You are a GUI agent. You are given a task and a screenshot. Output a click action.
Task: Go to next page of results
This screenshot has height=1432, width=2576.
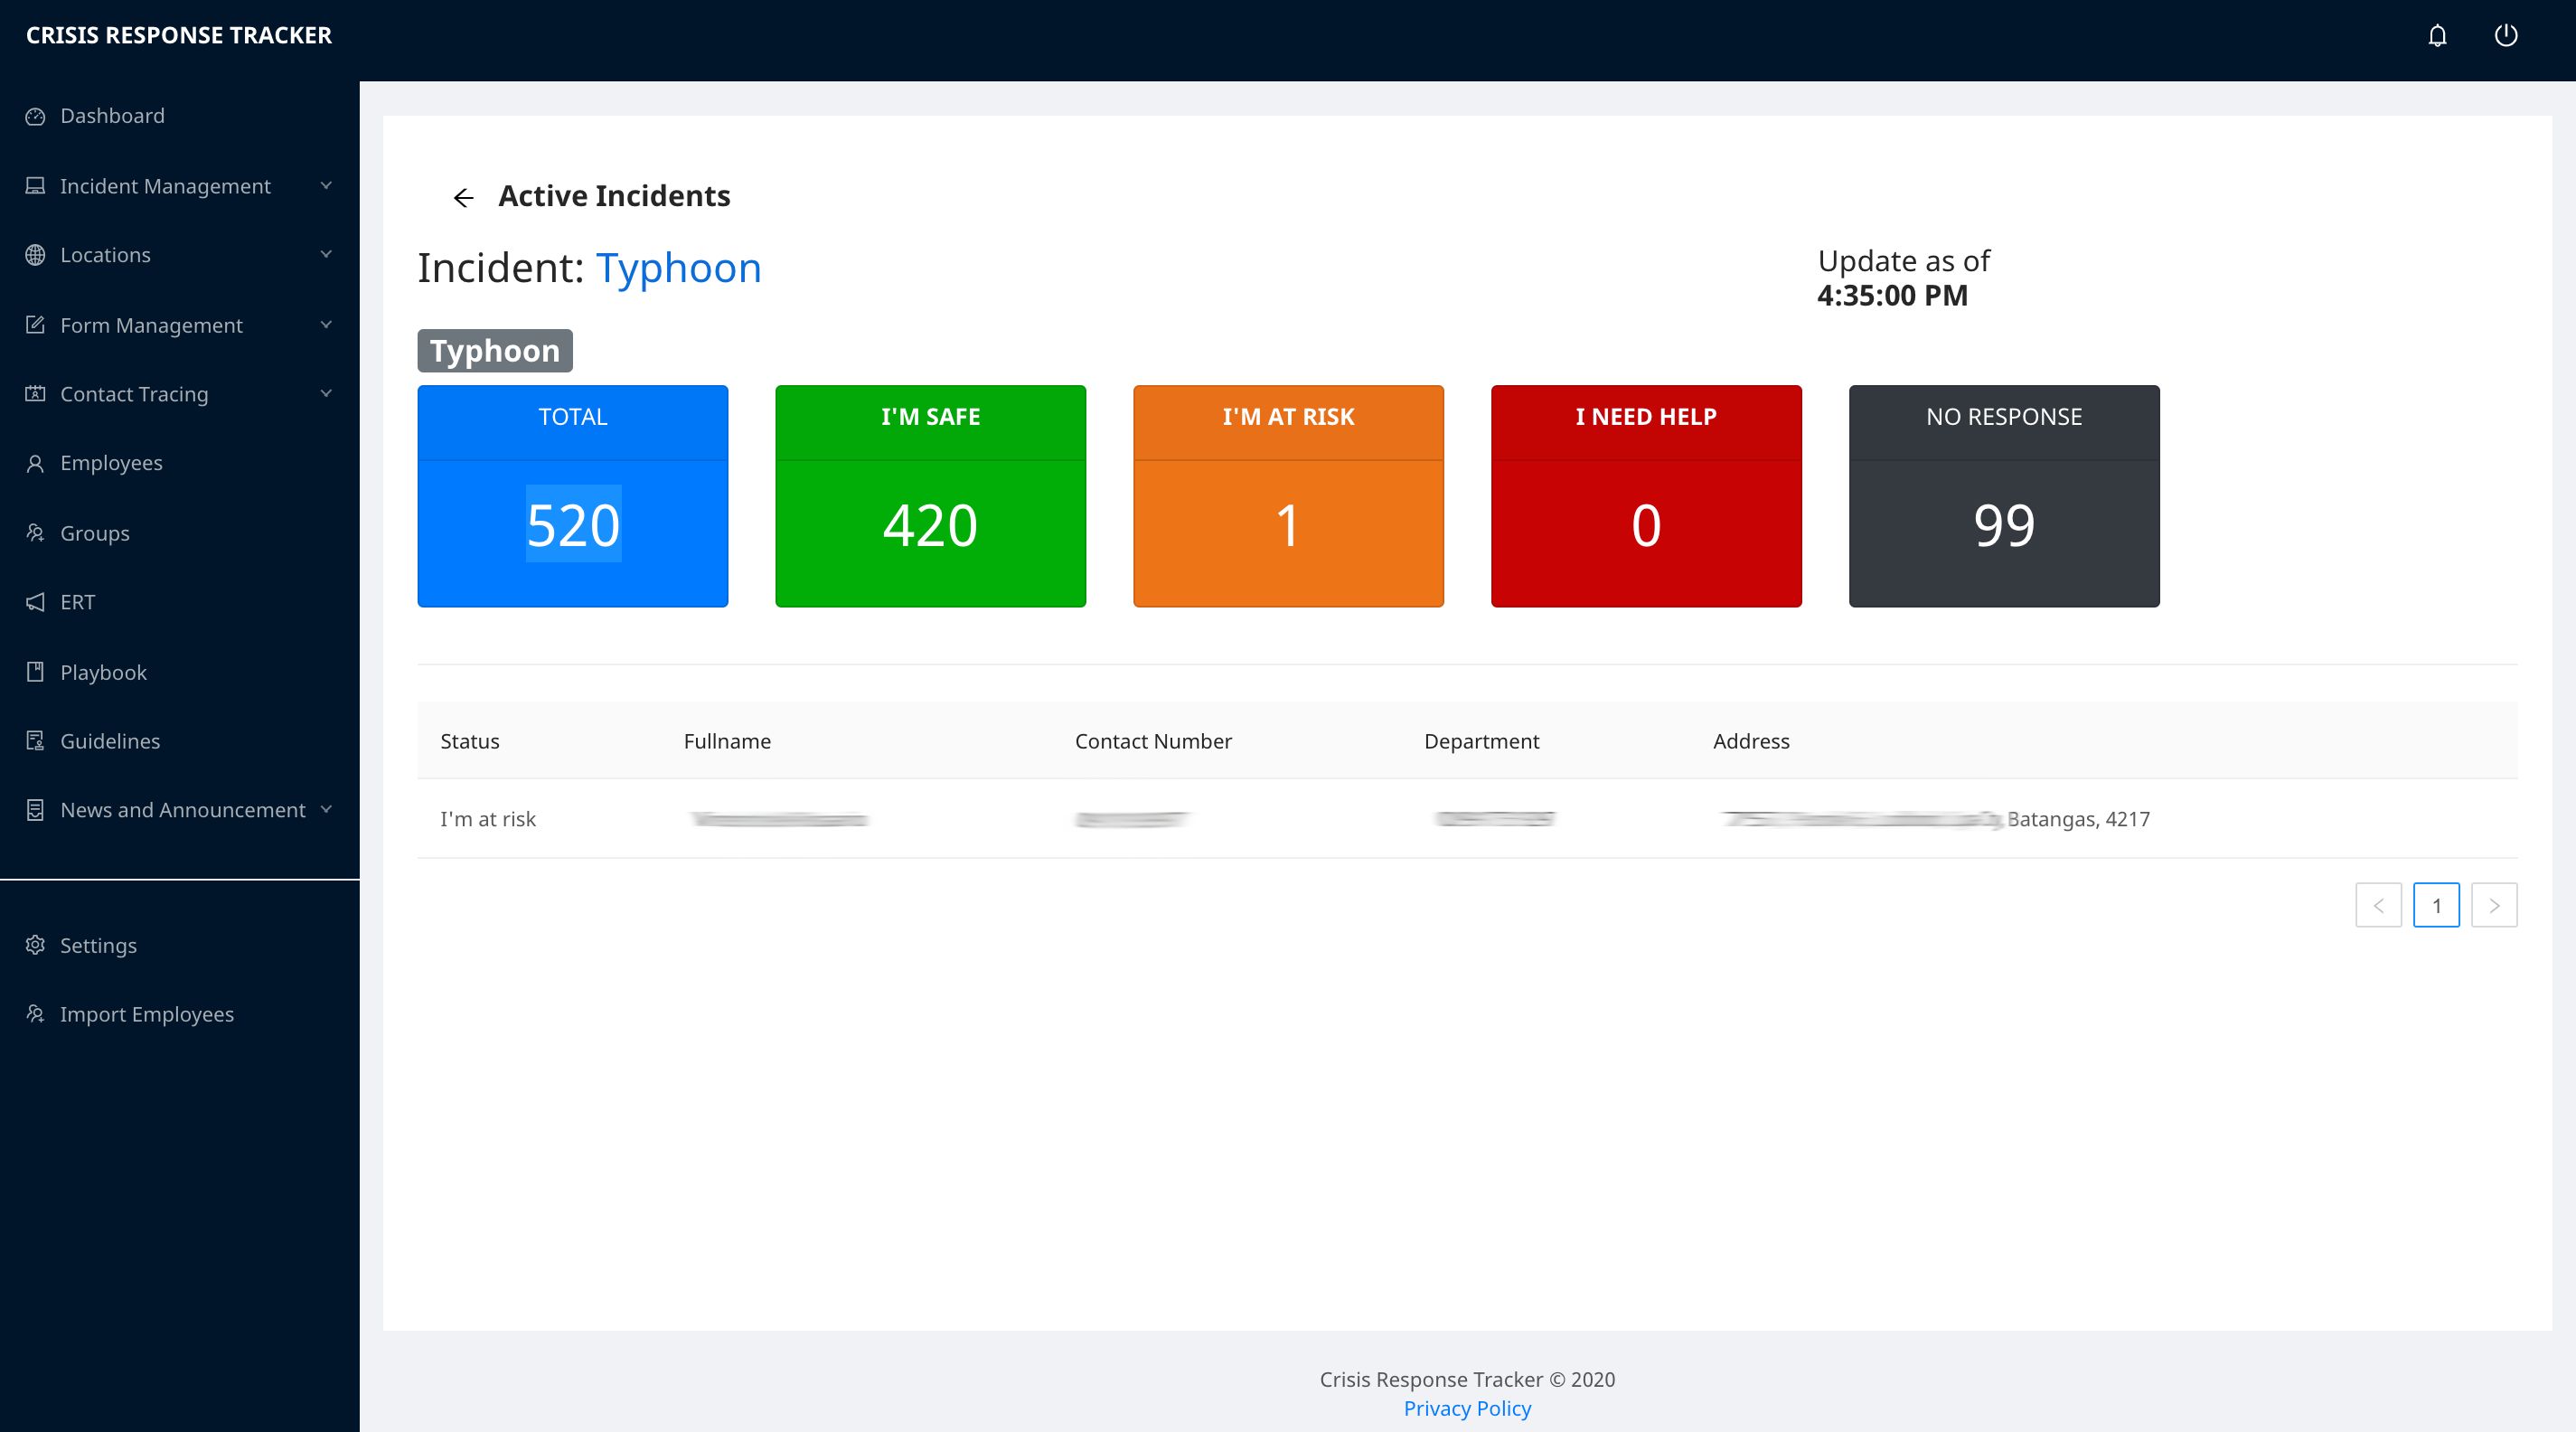coord(2494,905)
